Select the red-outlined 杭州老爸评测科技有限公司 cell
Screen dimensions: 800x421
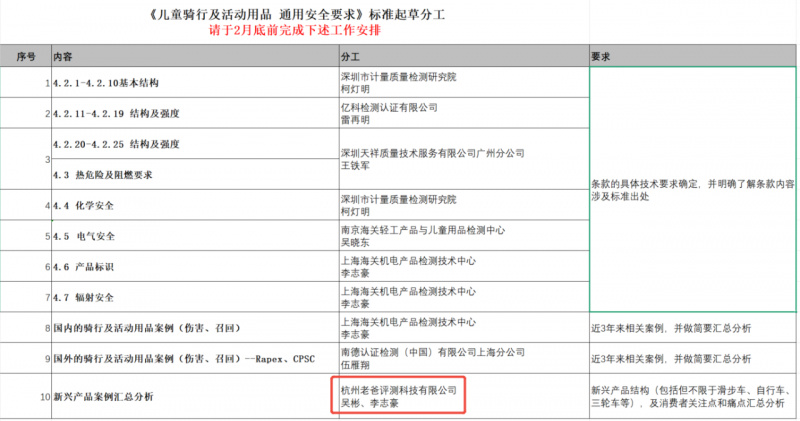coord(397,397)
